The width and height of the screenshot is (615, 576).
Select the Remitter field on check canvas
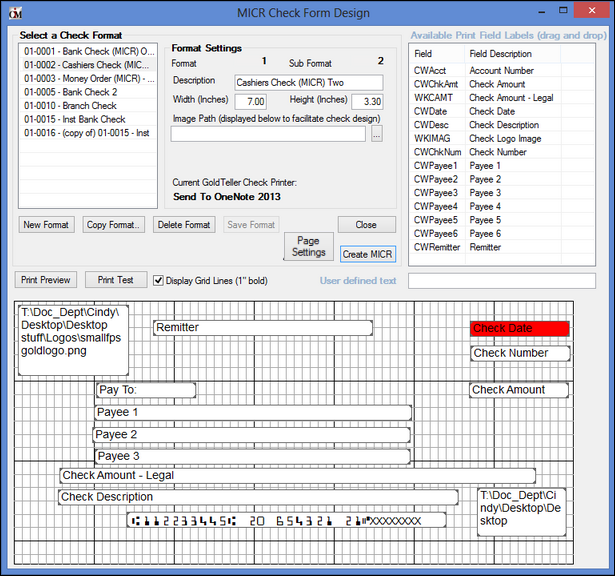pos(263,327)
